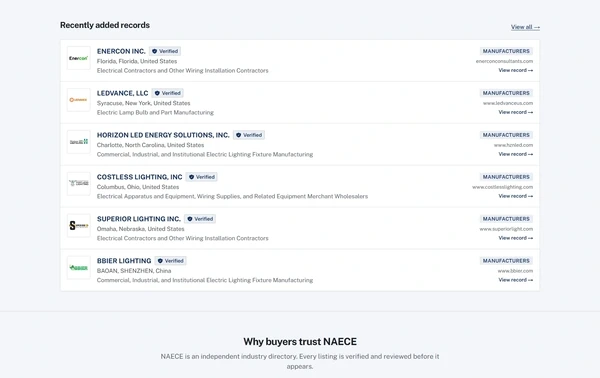Image resolution: width=600 pixels, height=378 pixels.
Task: Click View record for Bbier Lighting
Action: click(515, 280)
